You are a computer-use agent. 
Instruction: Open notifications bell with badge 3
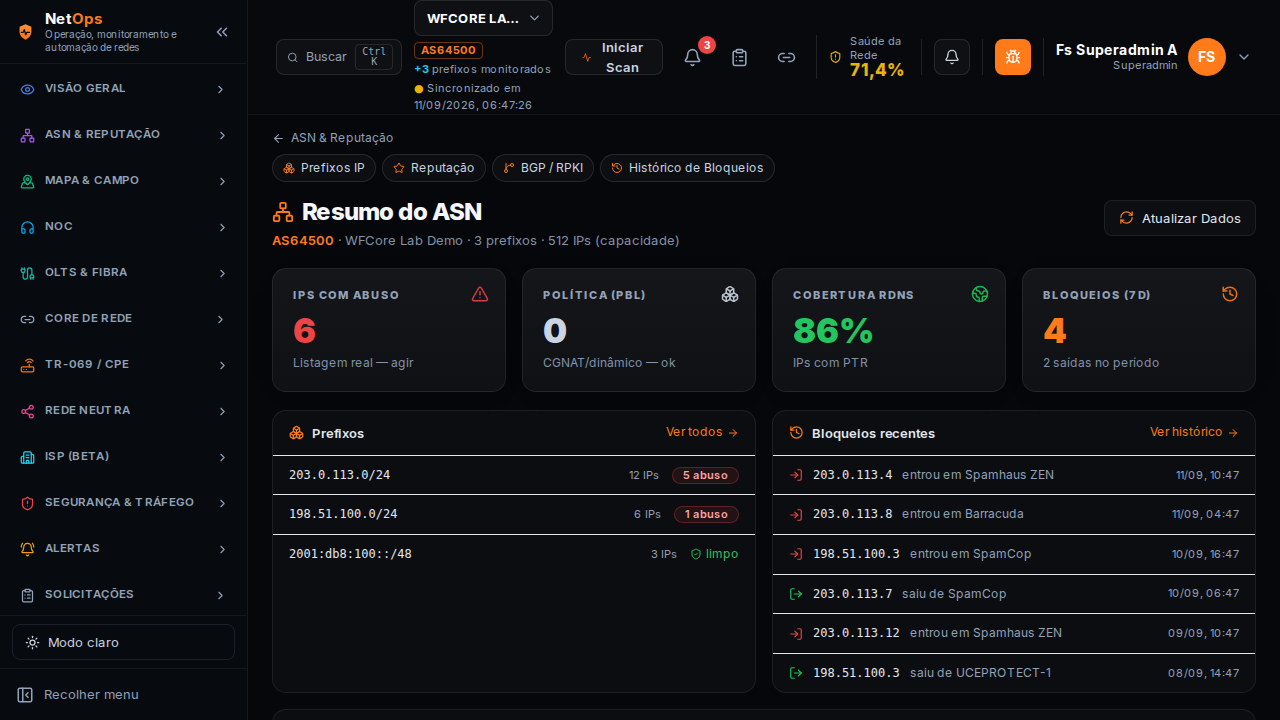[692, 57]
